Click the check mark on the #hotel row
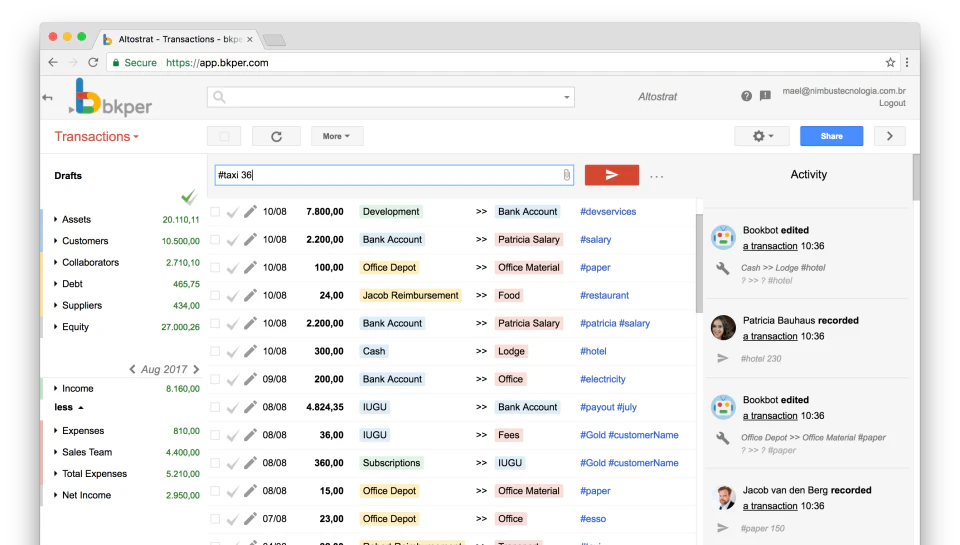 pyautogui.click(x=233, y=352)
